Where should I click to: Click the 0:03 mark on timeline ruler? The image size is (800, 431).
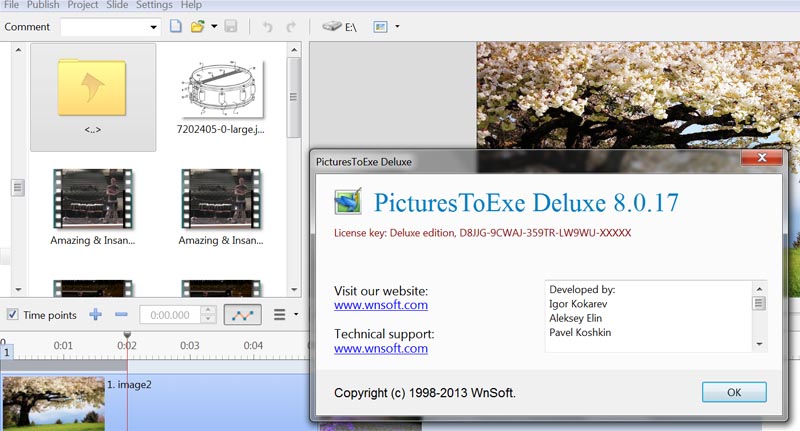pyautogui.click(x=190, y=345)
